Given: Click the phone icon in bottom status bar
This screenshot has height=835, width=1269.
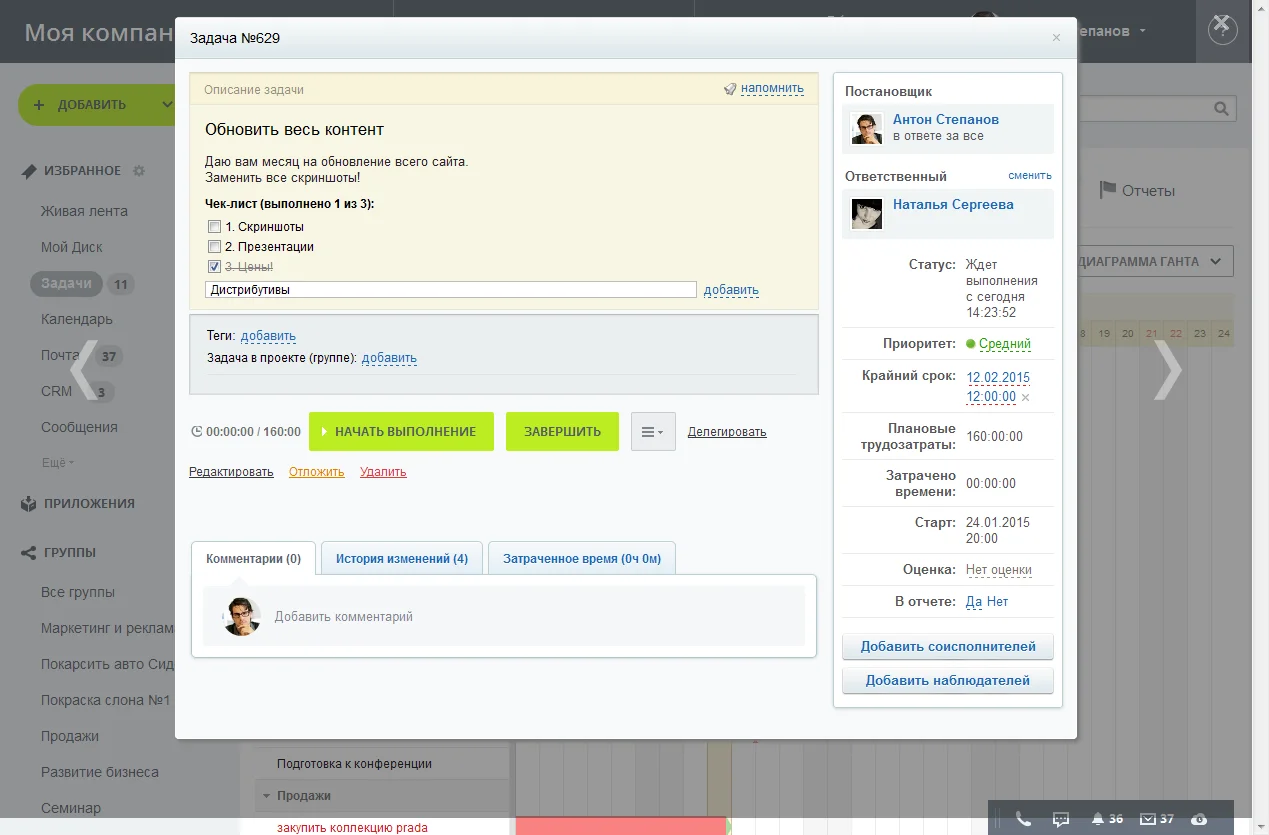Looking at the screenshot, I should pos(1023,818).
